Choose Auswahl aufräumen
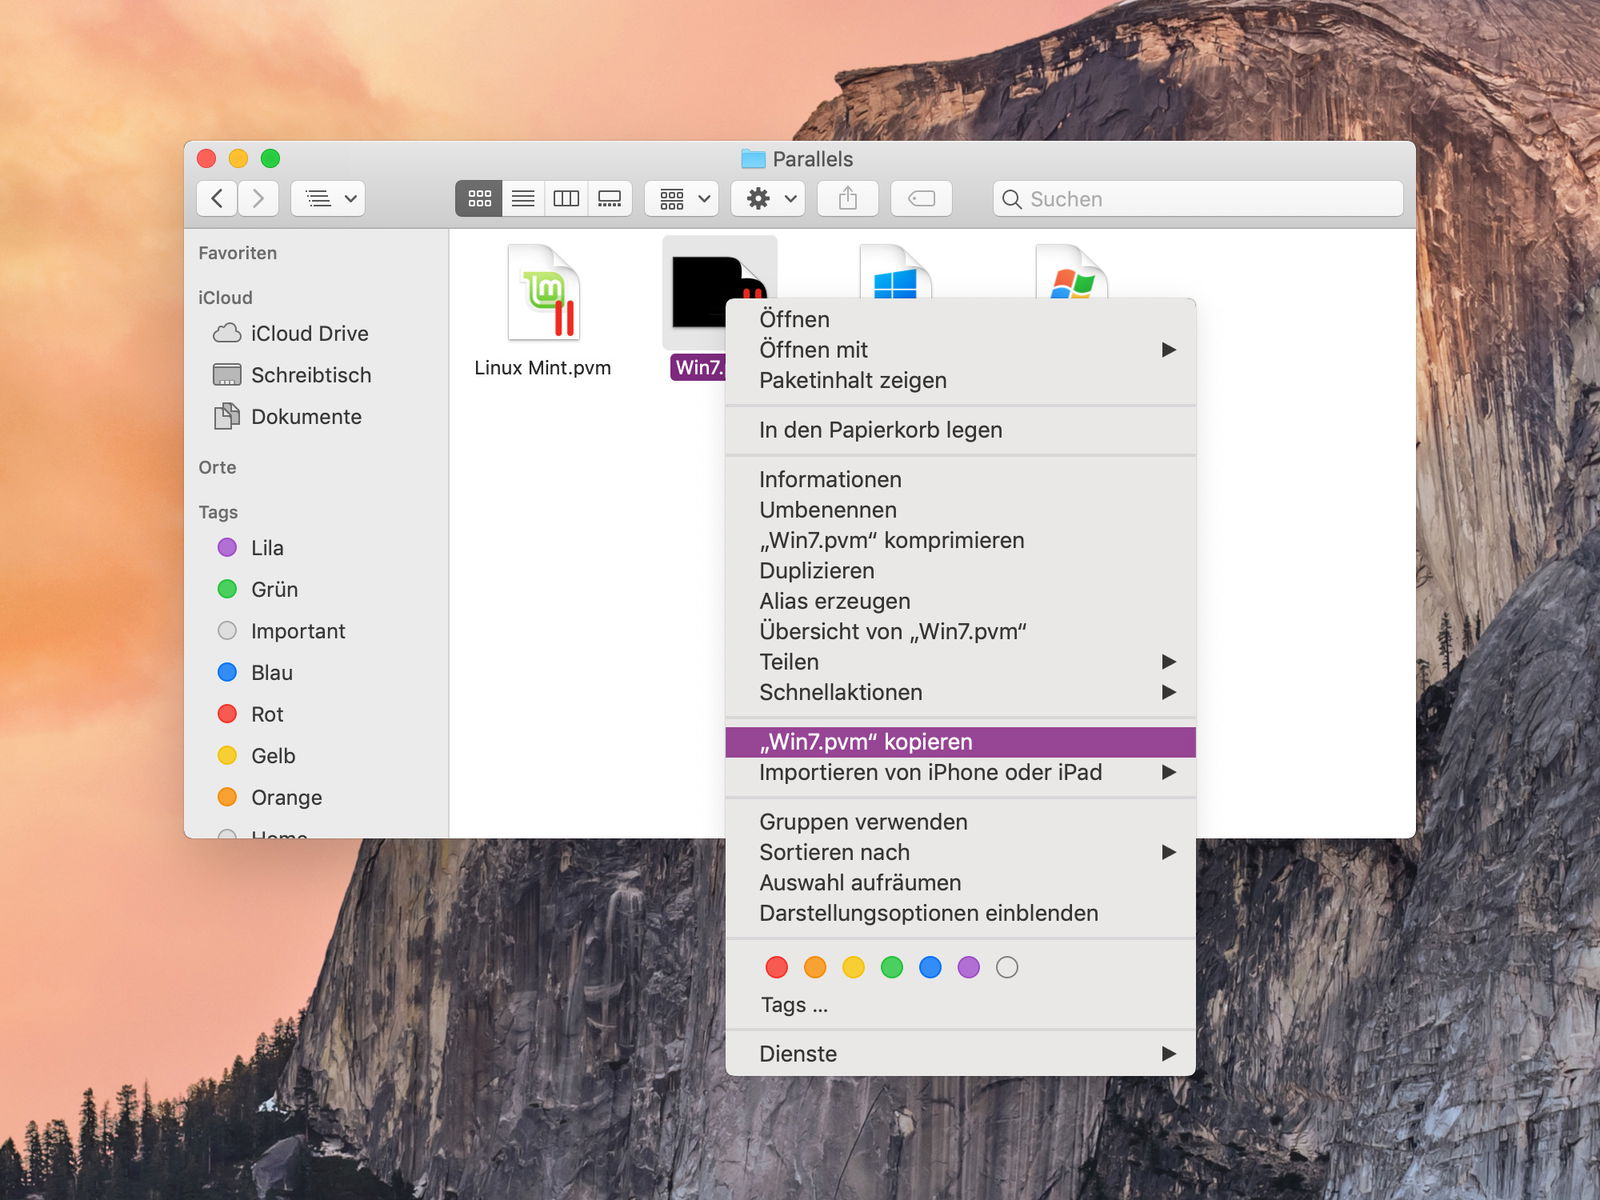 960,883
